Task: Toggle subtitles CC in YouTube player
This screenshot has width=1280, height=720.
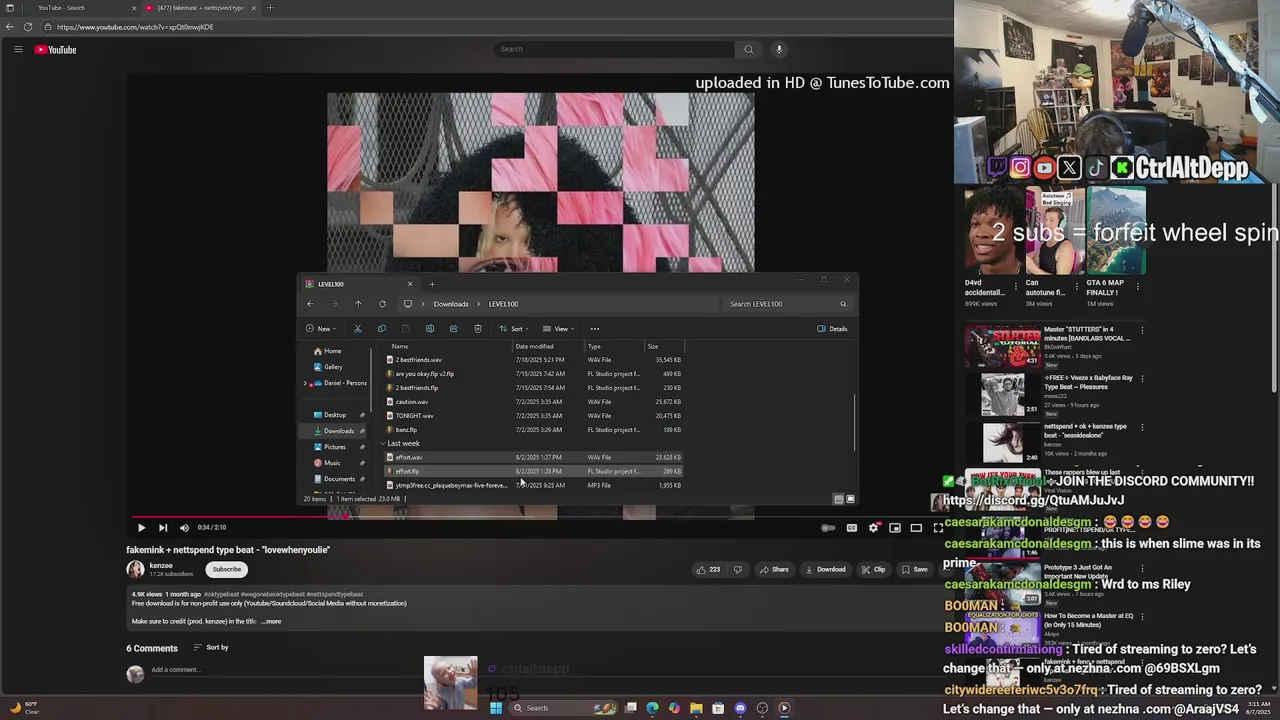Action: coord(852,528)
